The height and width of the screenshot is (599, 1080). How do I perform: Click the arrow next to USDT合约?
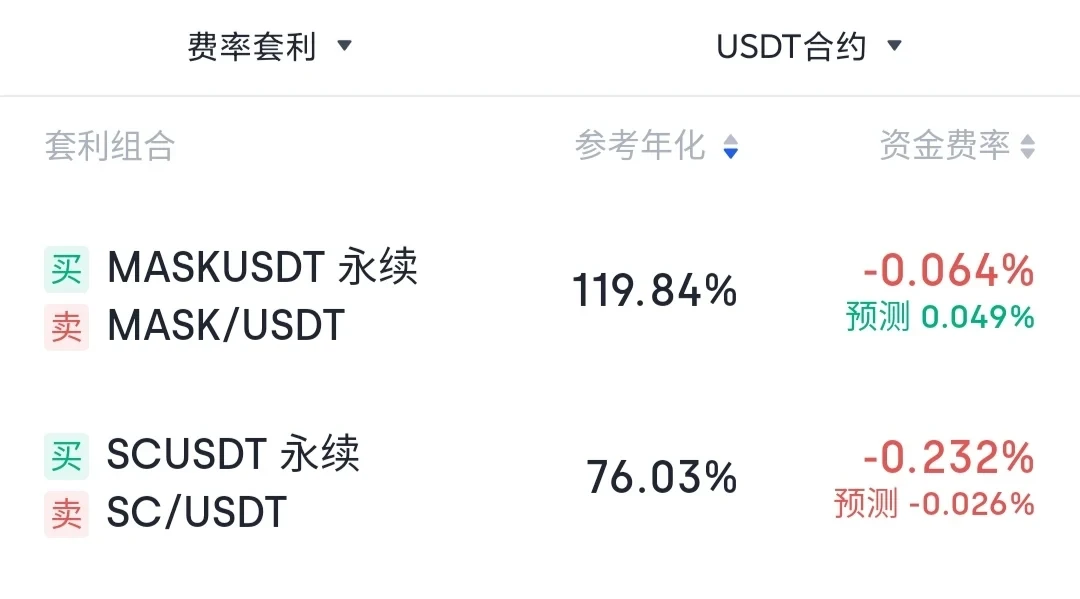point(895,45)
